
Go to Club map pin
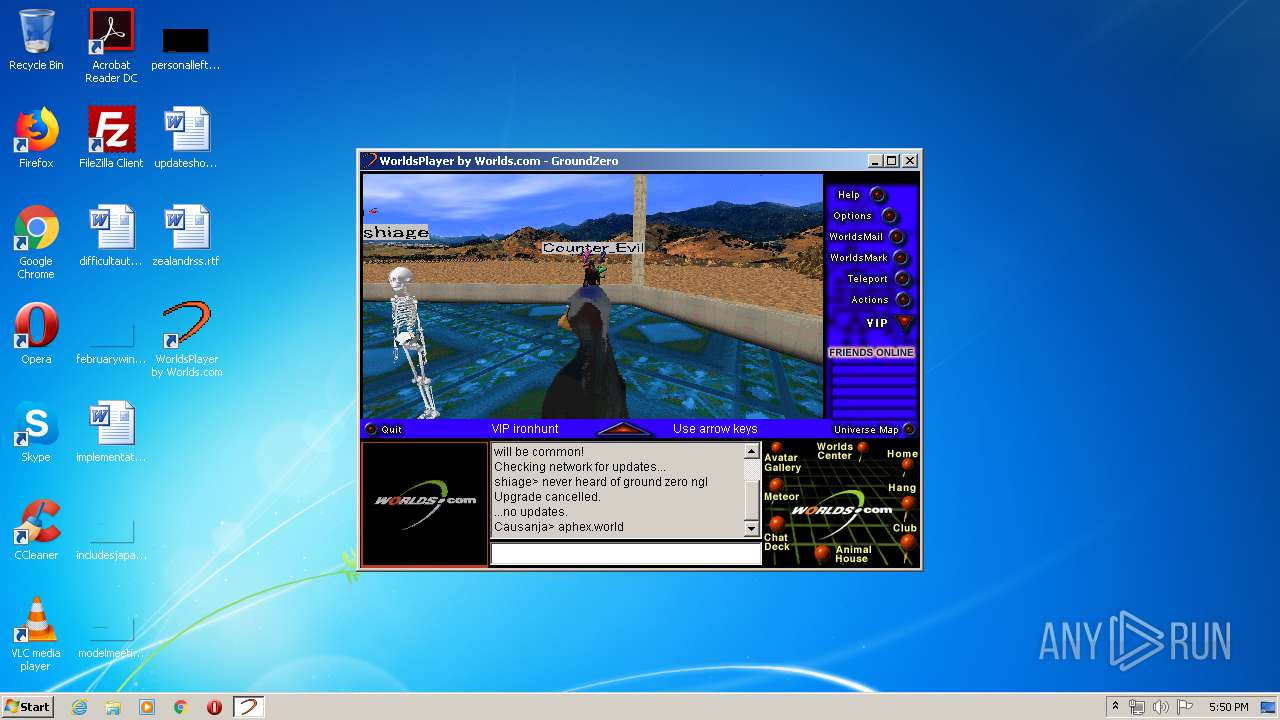(x=907, y=541)
